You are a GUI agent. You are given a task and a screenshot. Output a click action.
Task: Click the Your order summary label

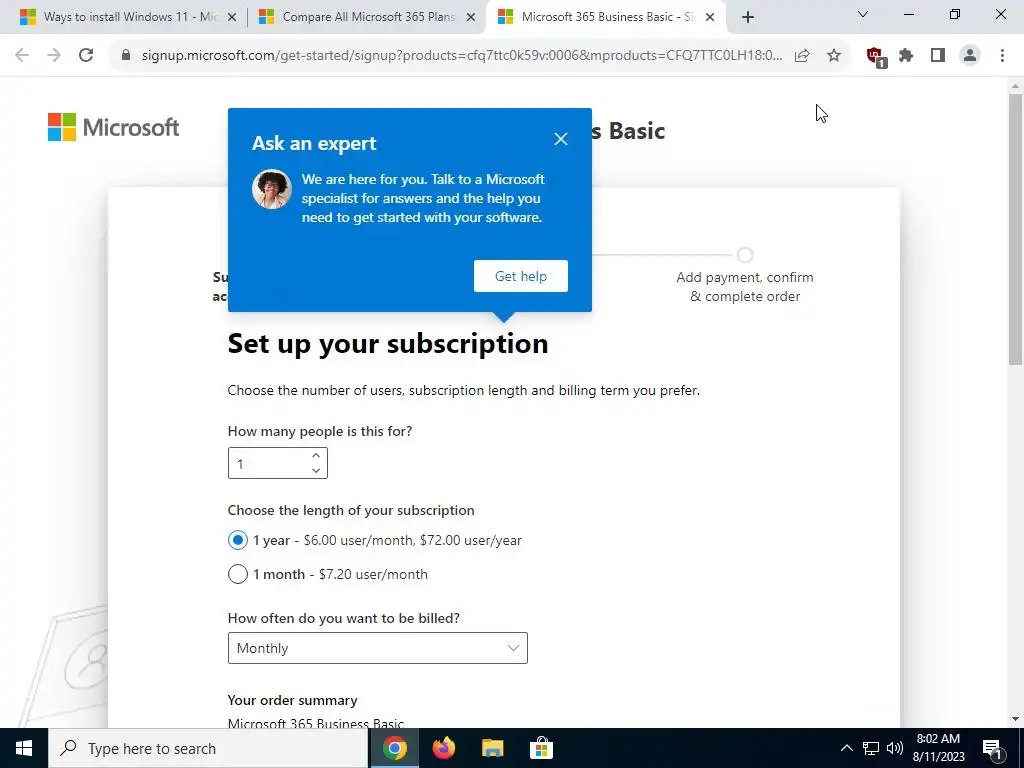pyautogui.click(x=293, y=700)
